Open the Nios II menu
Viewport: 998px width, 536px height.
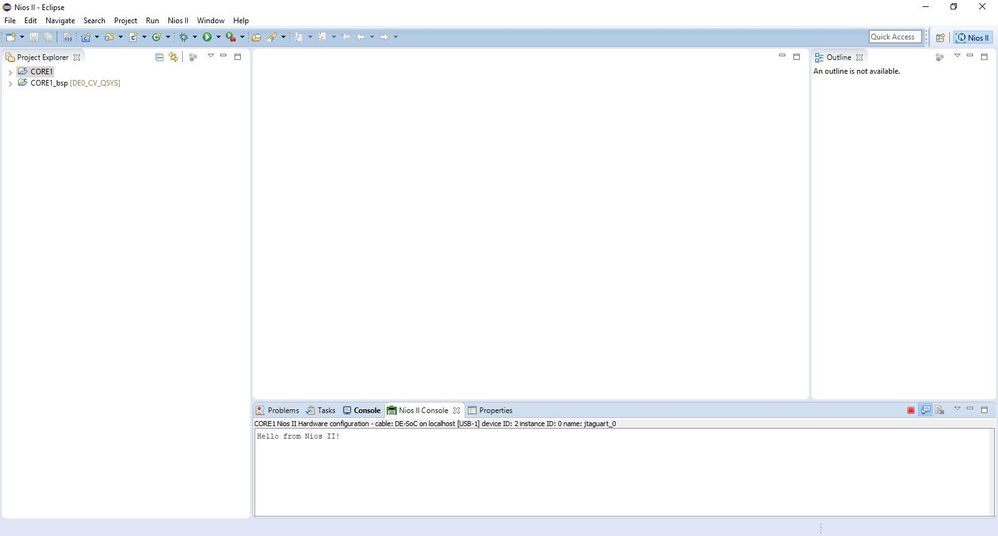coord(178,20)
